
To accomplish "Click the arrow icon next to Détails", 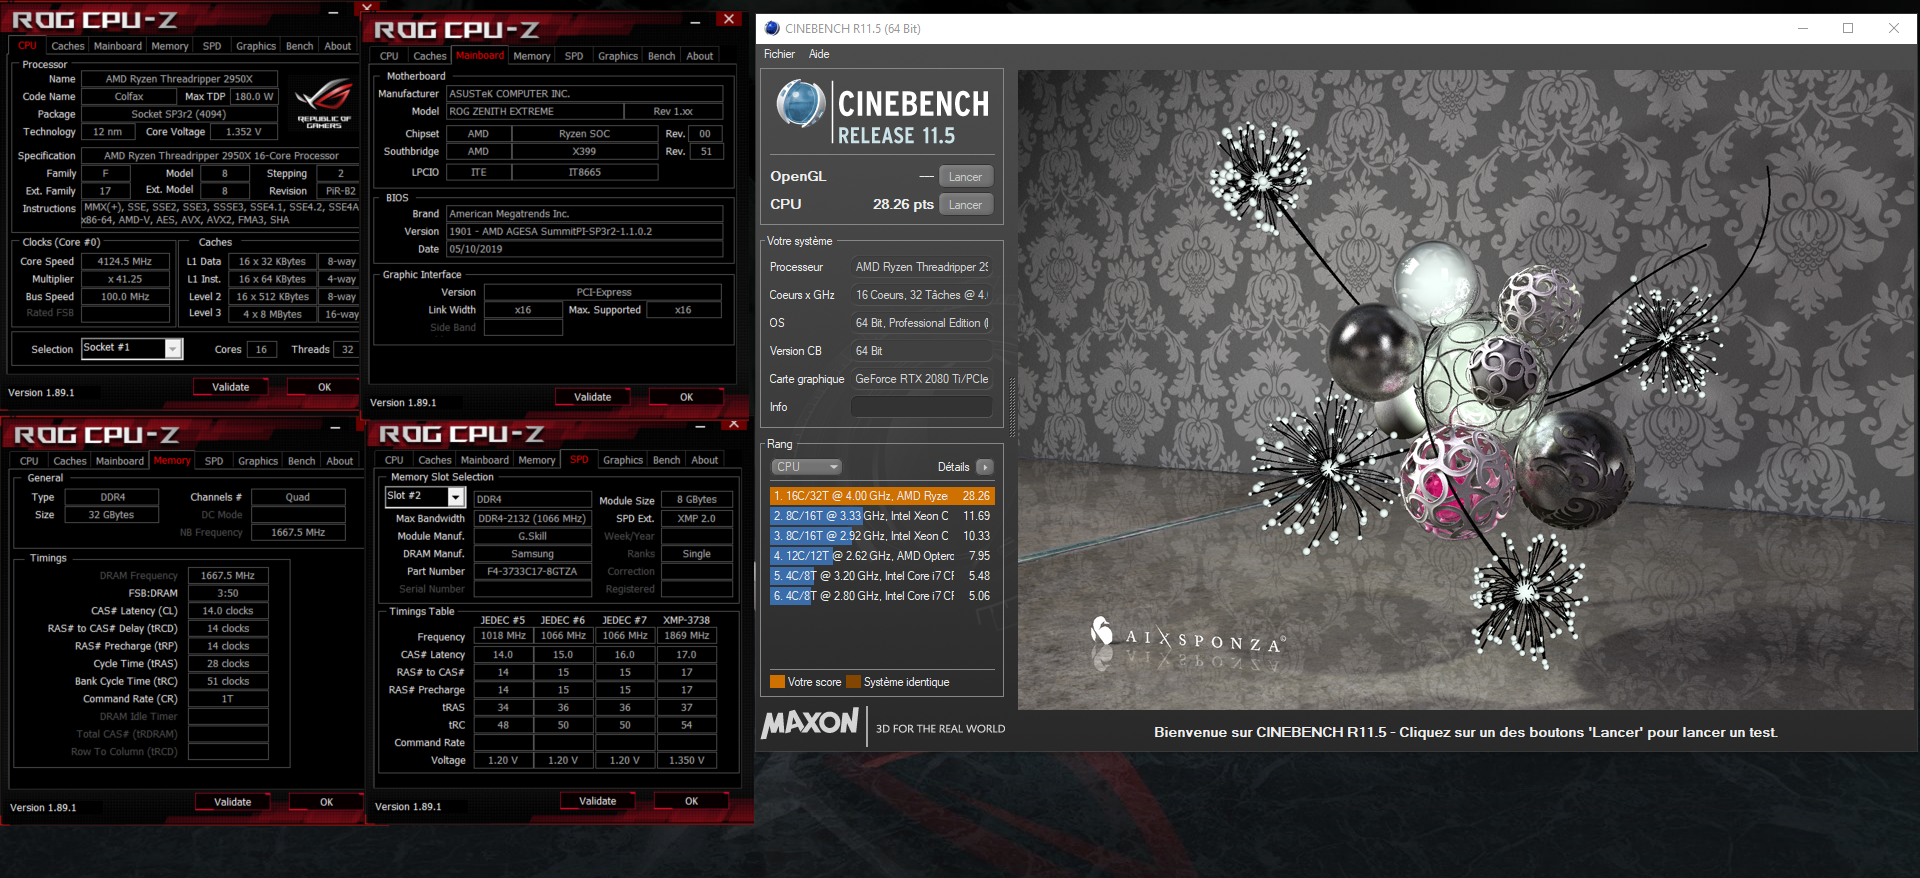I will point(985,467).
